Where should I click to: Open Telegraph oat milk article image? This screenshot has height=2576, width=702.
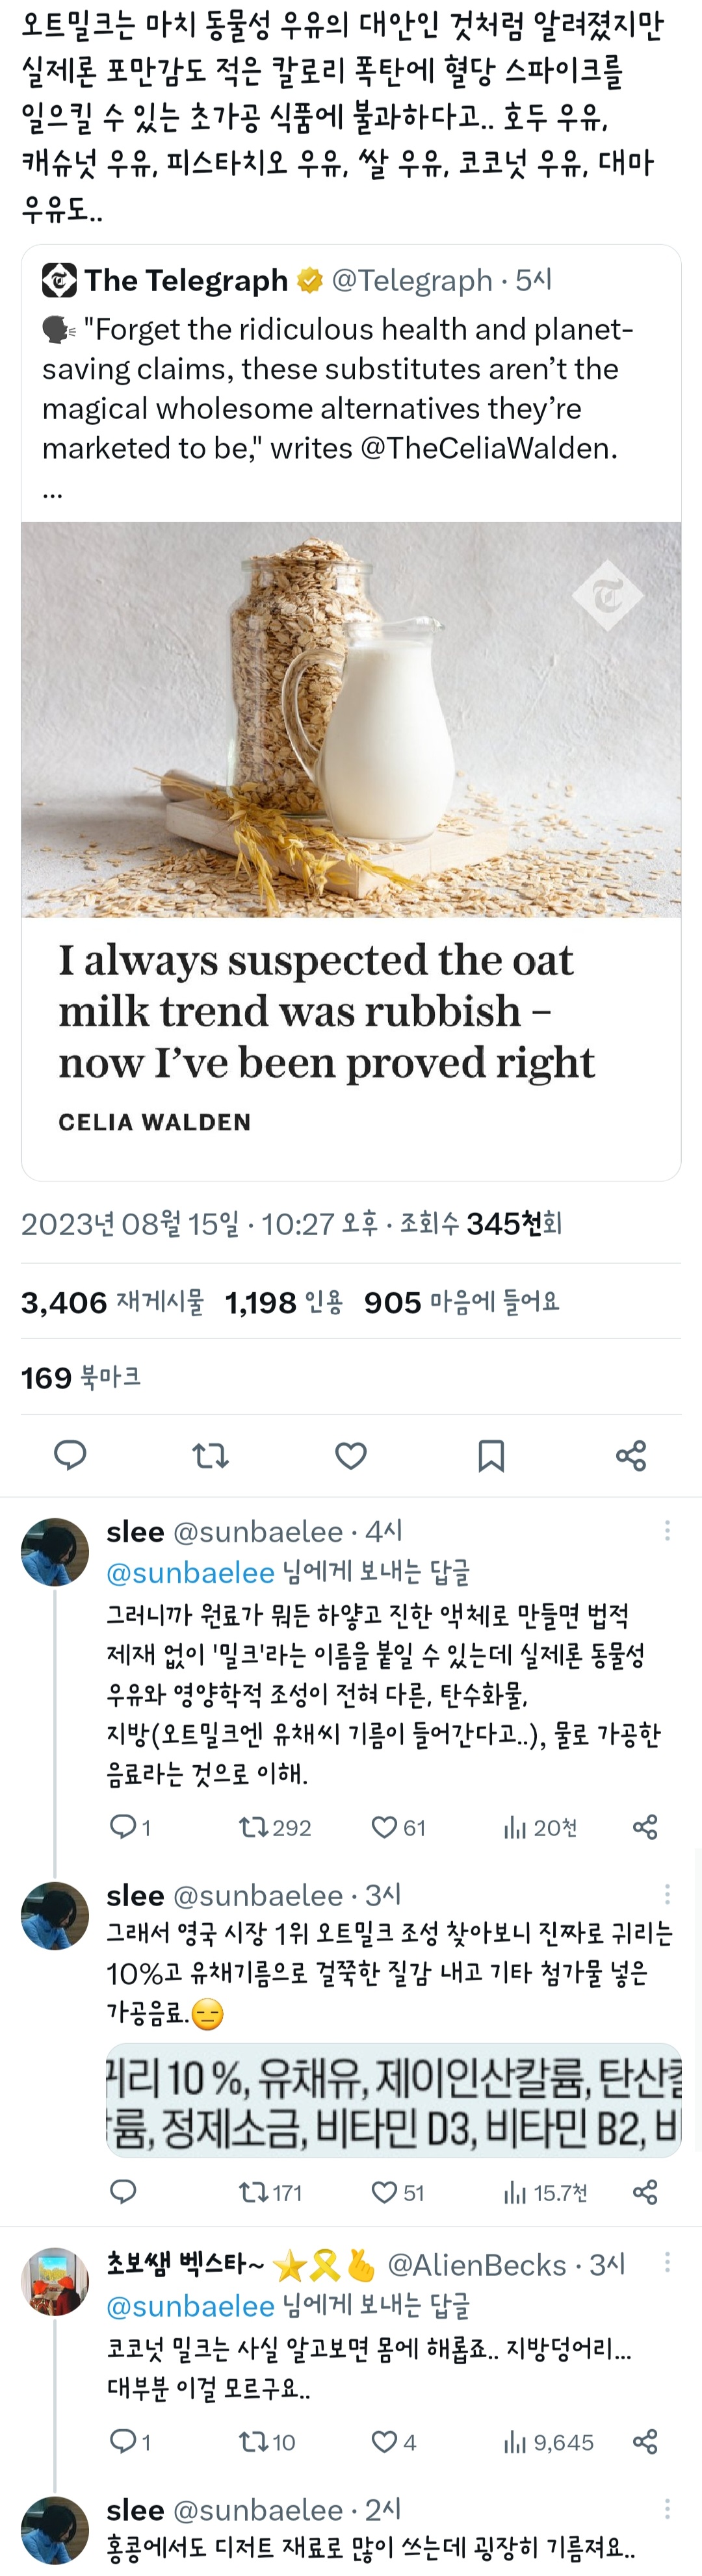click(x=351, y=719)
